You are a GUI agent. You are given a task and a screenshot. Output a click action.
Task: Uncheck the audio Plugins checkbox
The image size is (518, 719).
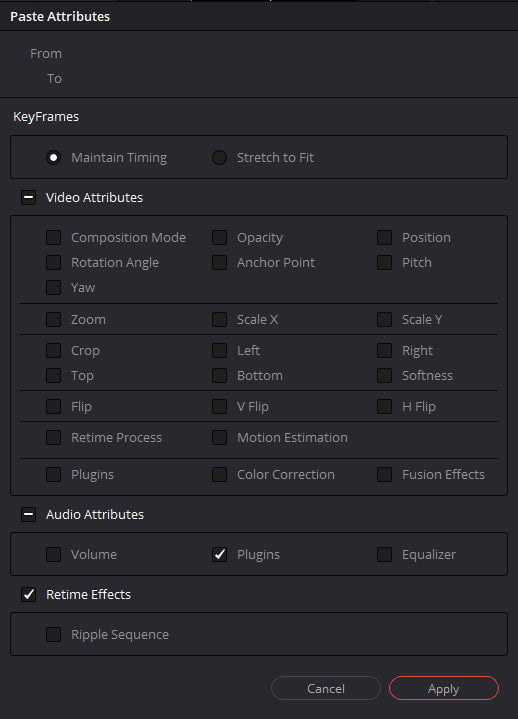[219, 555]
